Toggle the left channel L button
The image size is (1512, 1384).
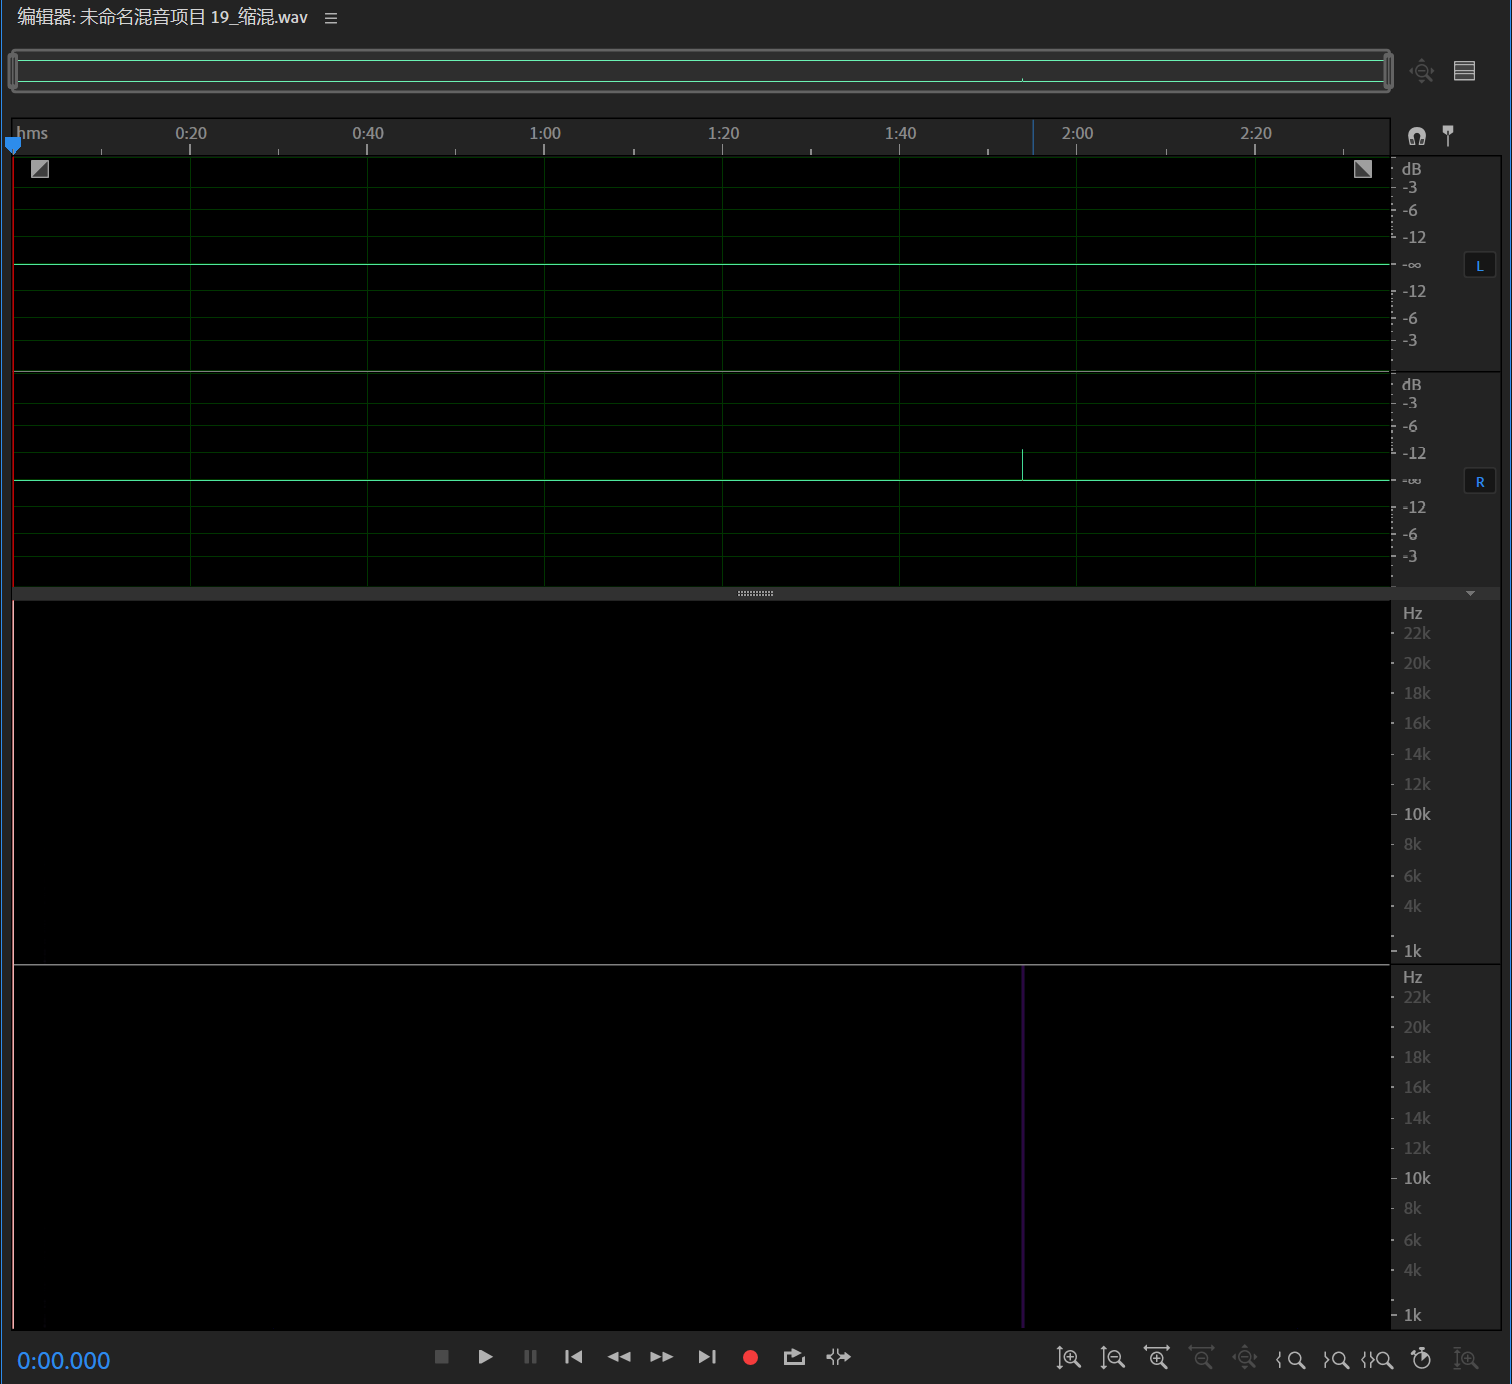[1479, 266]
